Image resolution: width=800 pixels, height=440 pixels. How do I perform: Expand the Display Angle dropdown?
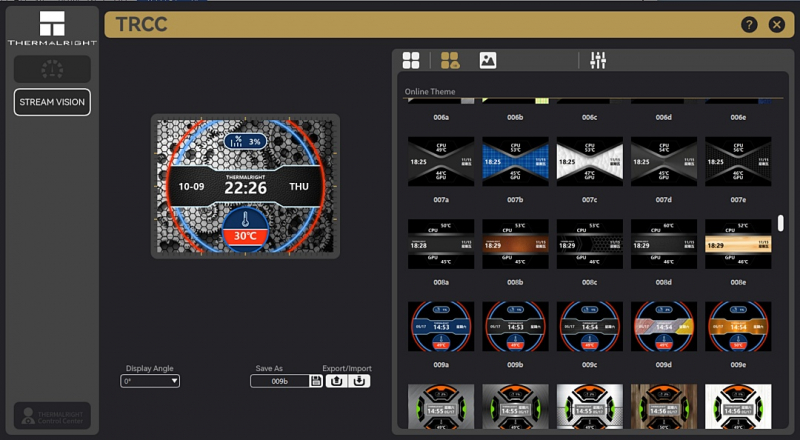(150, 381)
